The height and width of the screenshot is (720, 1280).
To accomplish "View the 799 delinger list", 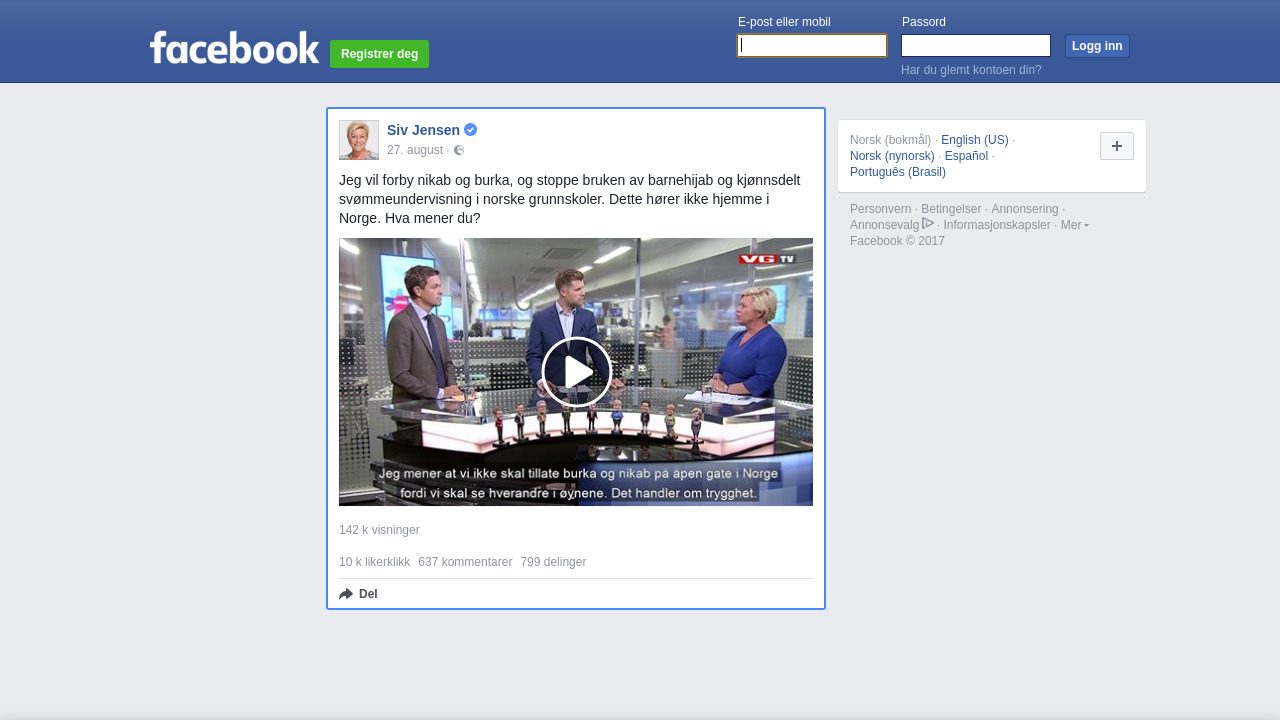I will click(553, 562).
